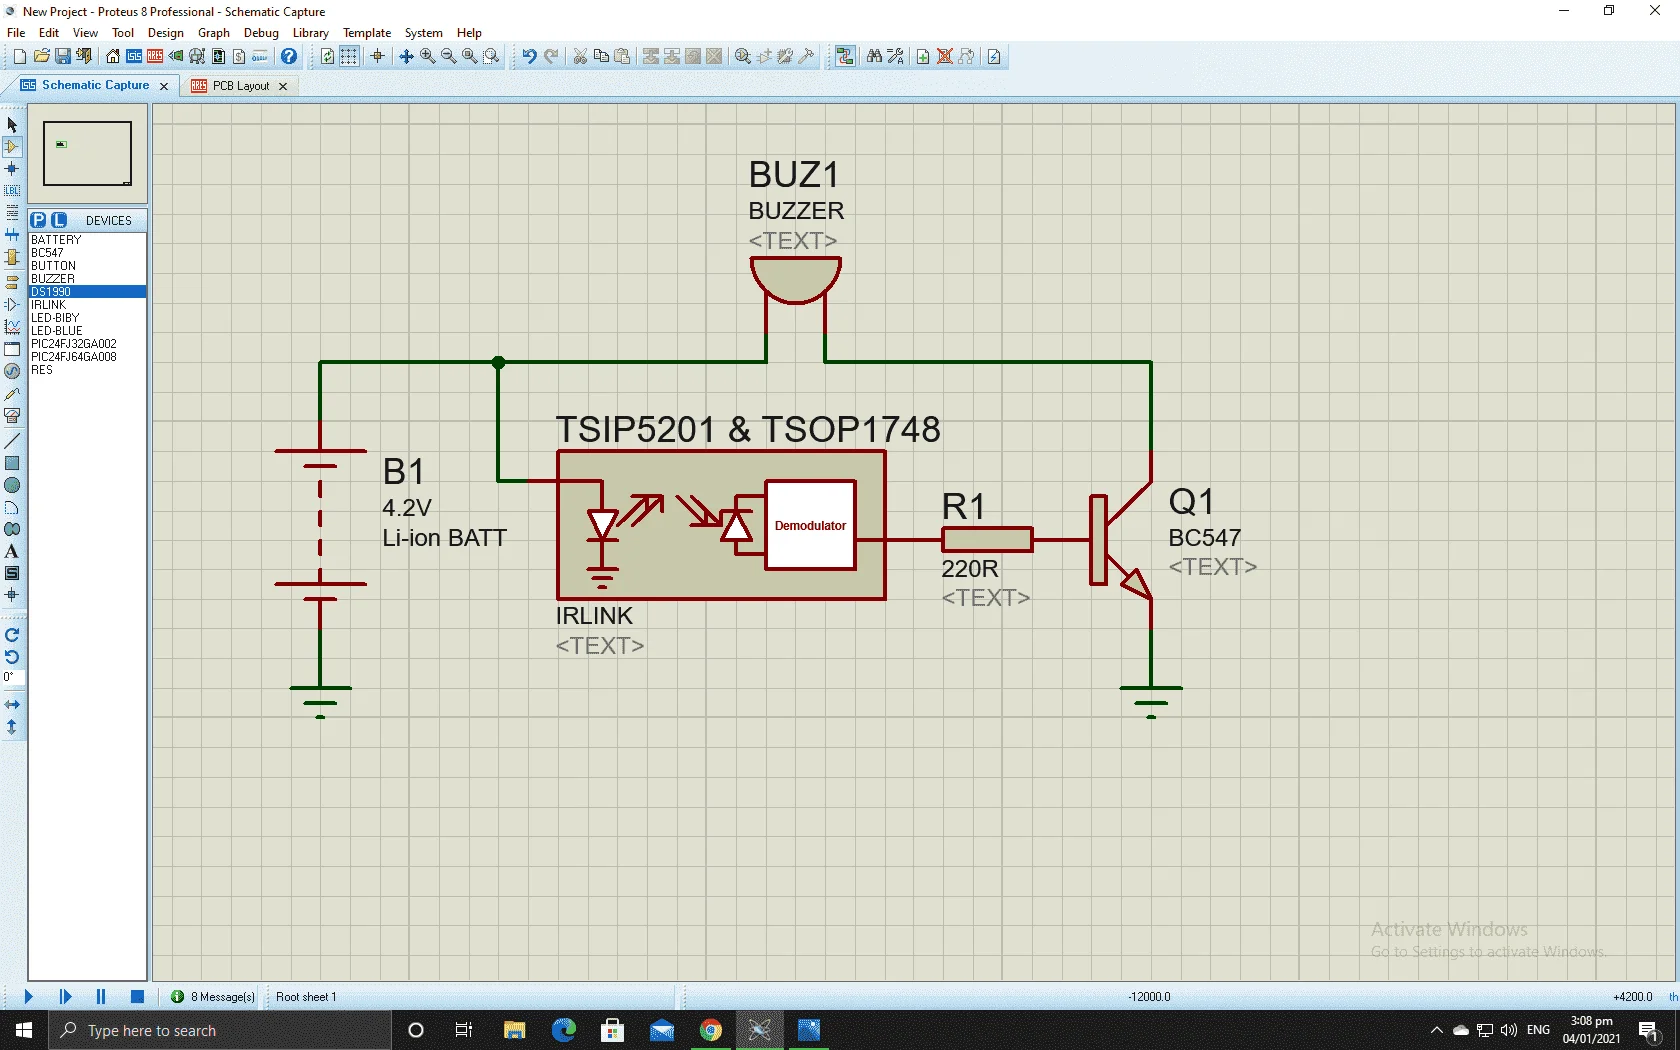Open a project using the folder icon
The height and width of the screenshot is (1050, 1680).
(42, 57)
